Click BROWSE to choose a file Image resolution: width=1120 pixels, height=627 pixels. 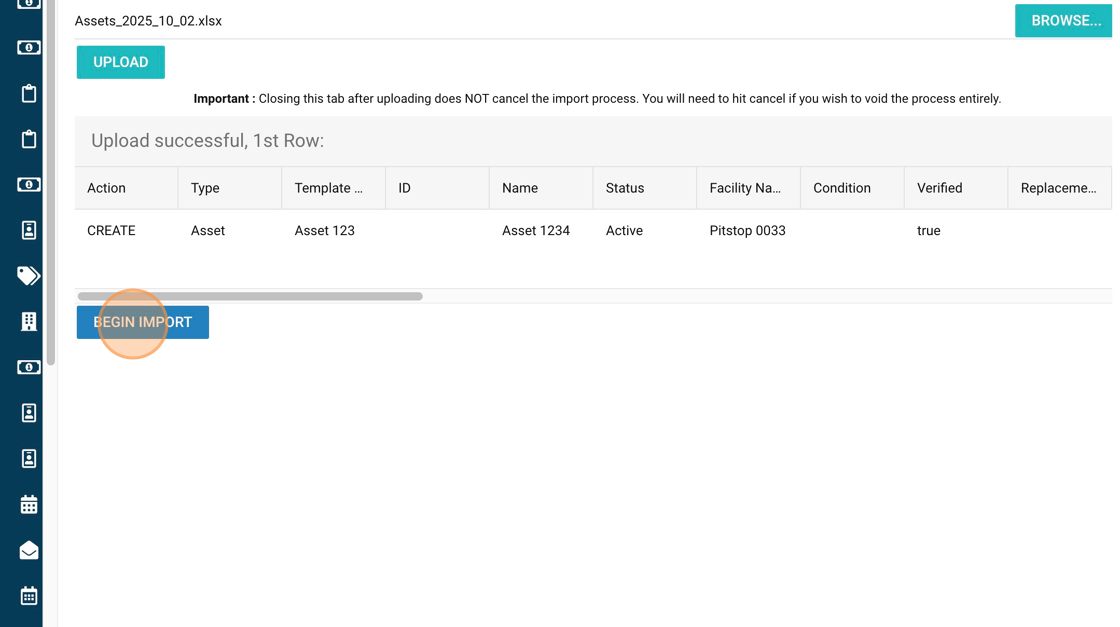pyautogui.click(x=1064, y=21)
